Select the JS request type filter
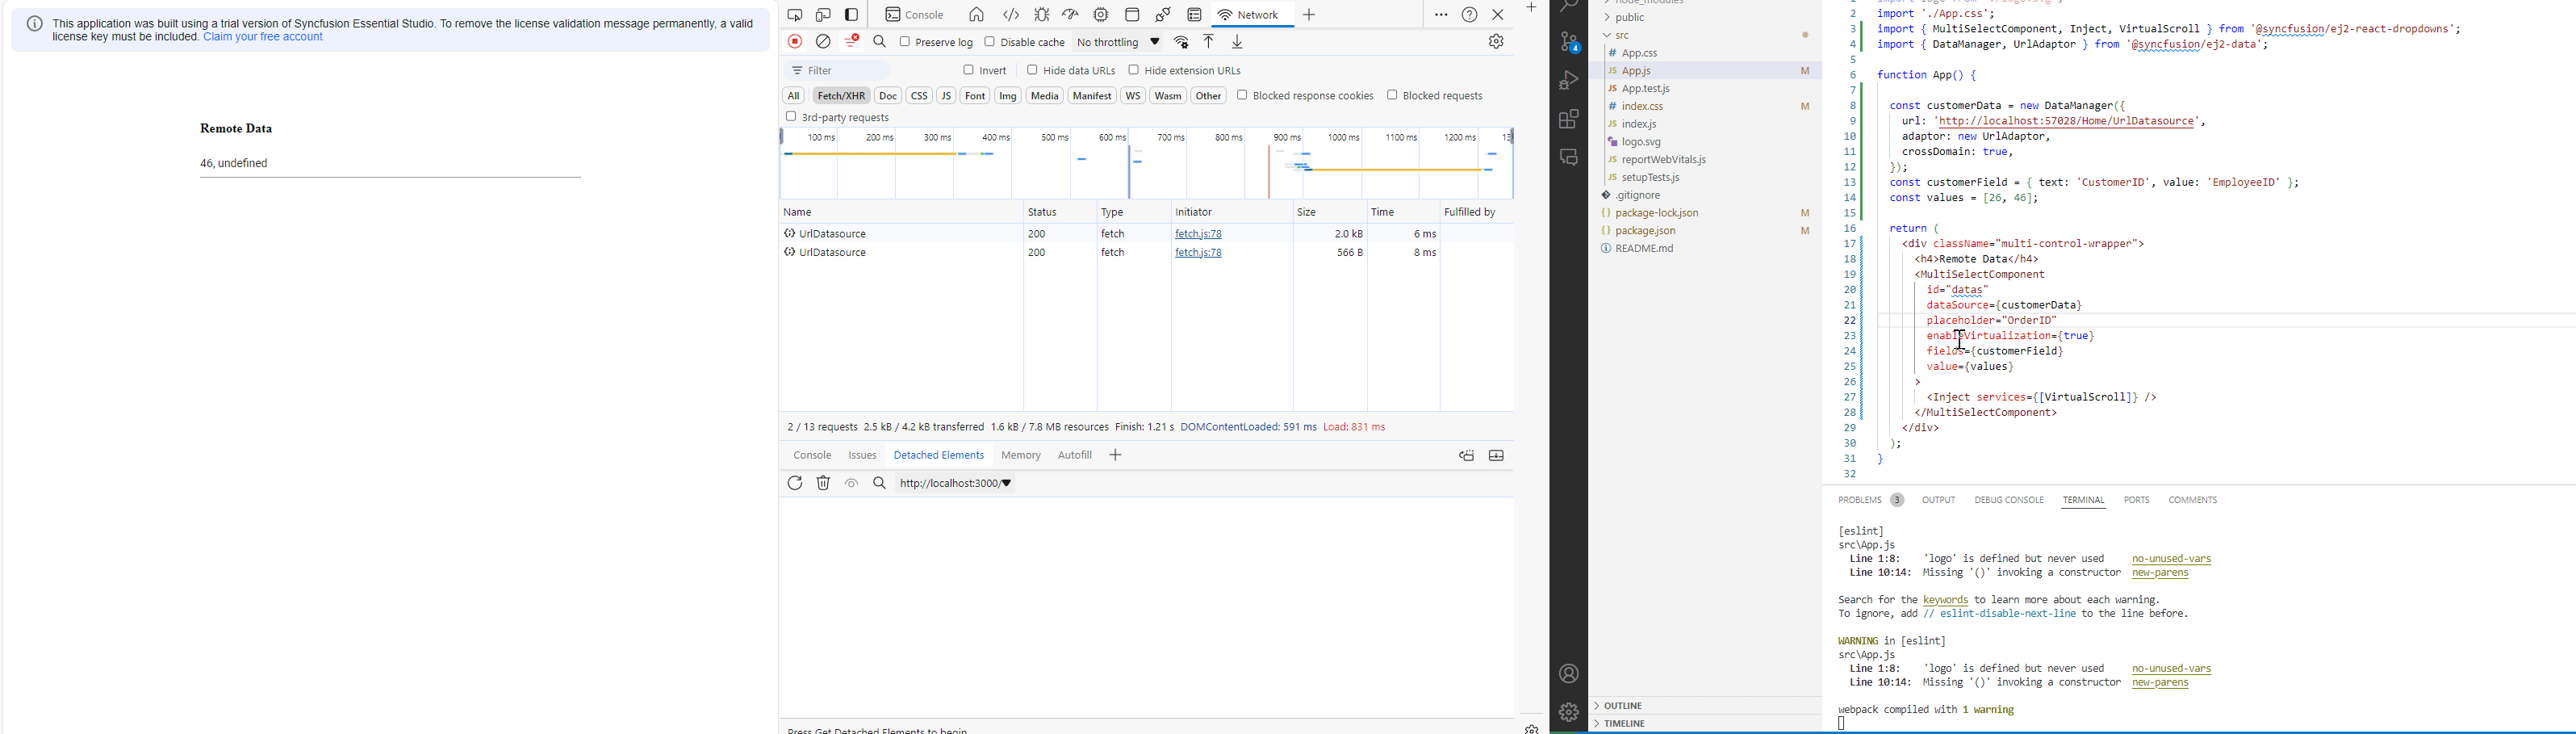The height and width of the screenshot is (734, 2576). coord(946,96)
